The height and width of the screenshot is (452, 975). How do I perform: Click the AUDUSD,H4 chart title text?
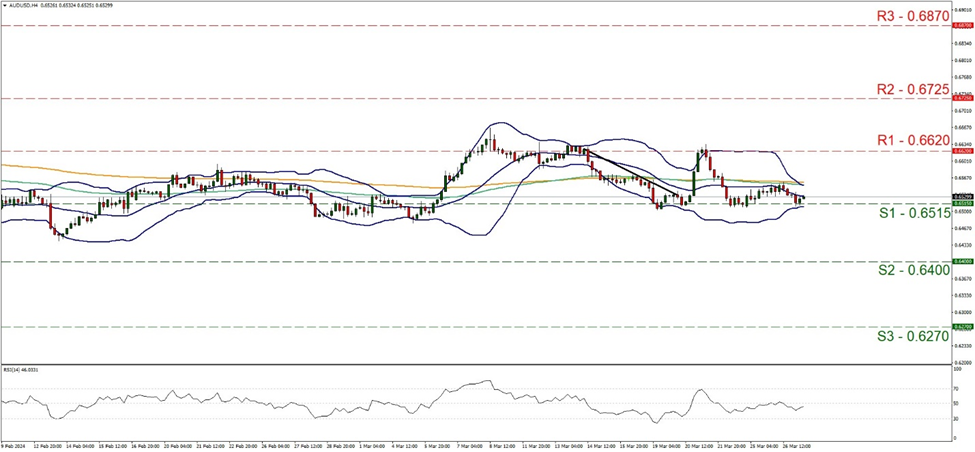[22, 4]
